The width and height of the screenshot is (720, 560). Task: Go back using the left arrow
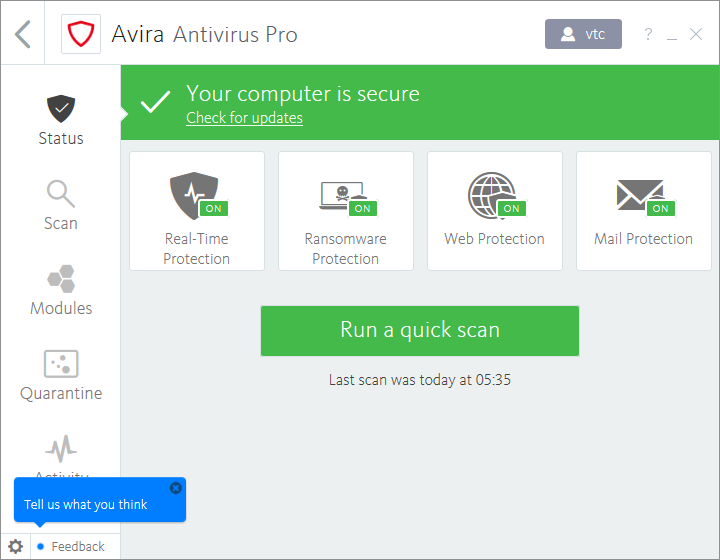(x=23, y=34)
